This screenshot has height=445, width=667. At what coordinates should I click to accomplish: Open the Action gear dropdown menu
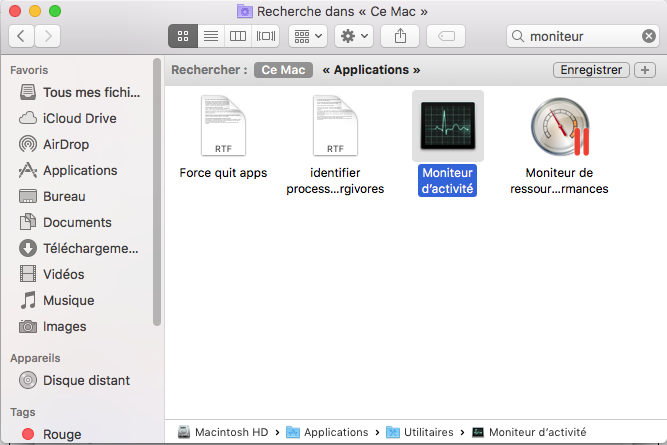[x=354, y=36]
